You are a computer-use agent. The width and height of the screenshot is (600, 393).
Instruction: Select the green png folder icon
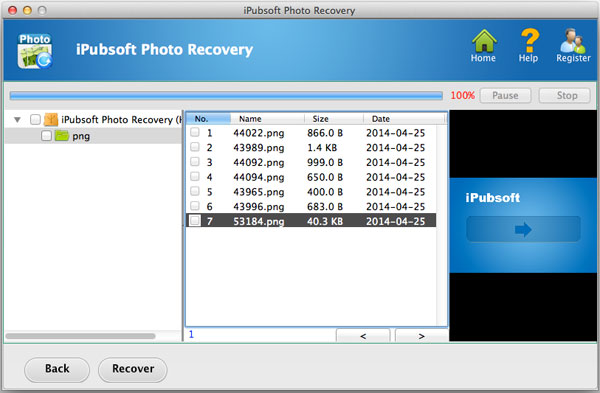pyautogui.click(x=62, y=135)
